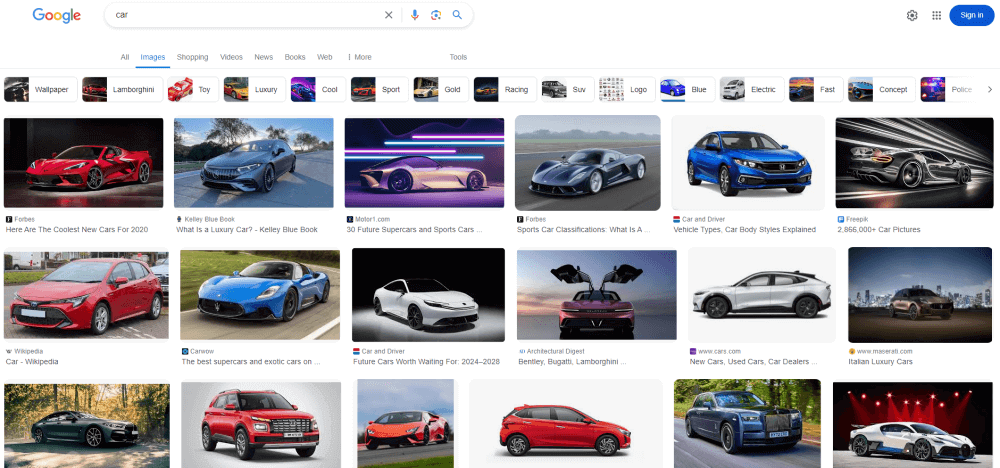Switch to the Videos tab
This screenshot has height=468, width=1000.
[x=231, y=57]
